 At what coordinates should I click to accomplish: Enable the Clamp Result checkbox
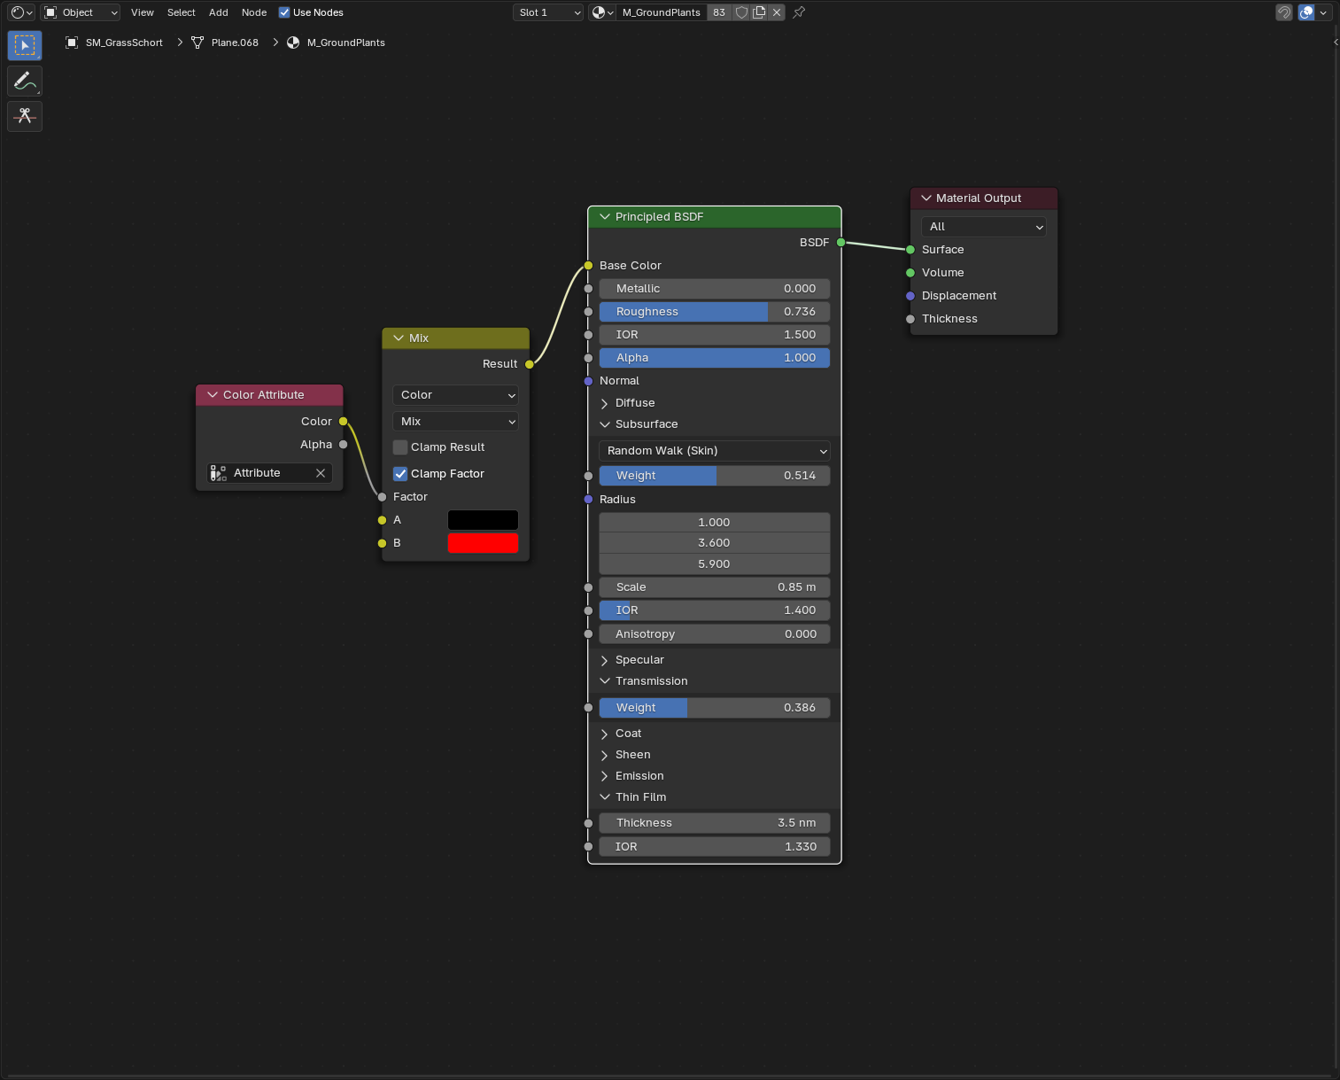(x=400, y=447)
